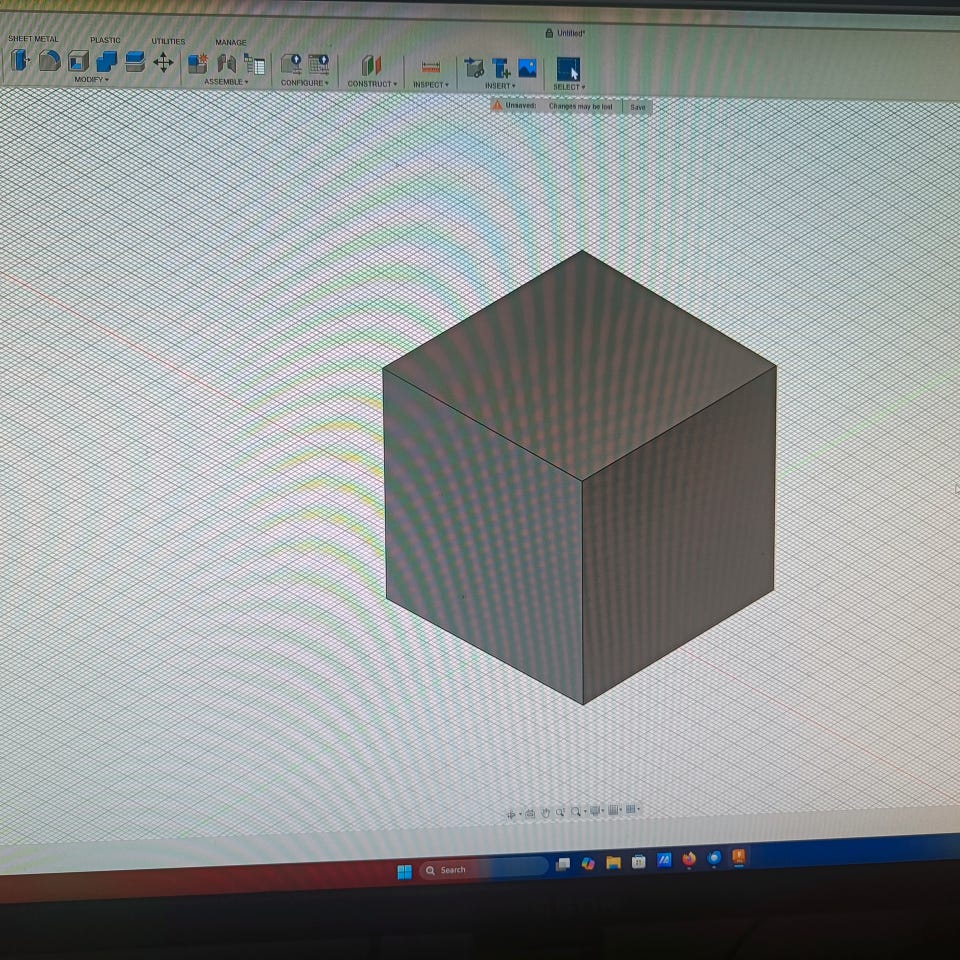Expand the MODIFY dropdown
Image resolution: width=960 pixels, height=960 pixels.
pyautogui.click(x=91, y=80)
